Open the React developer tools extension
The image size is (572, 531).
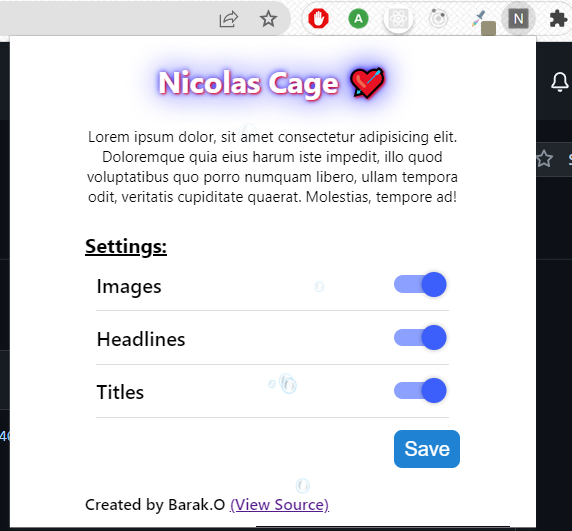point(398,19)
